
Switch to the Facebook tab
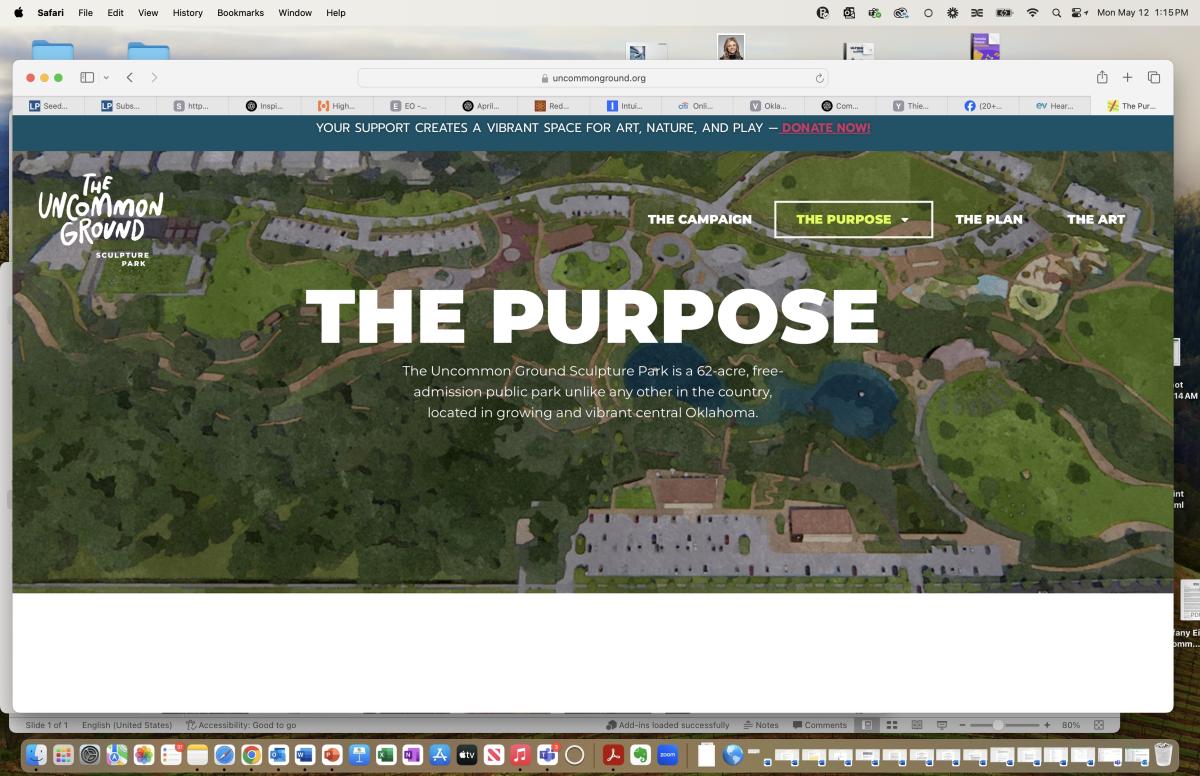[x=983, y=105]
